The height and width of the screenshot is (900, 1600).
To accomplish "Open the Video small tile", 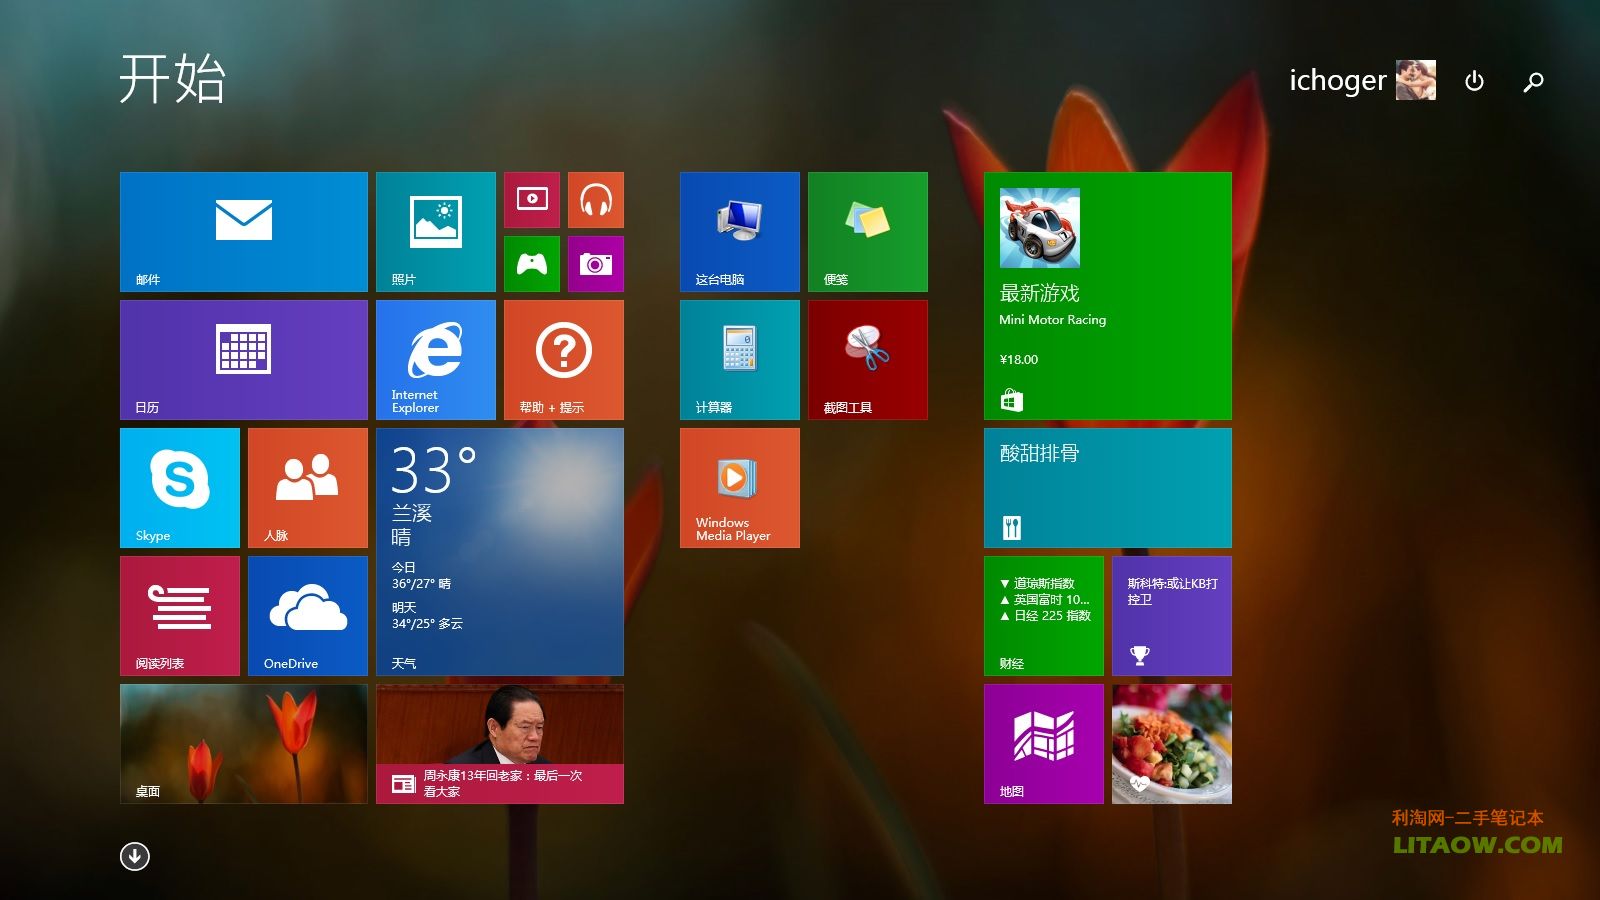I will [532, 200].
